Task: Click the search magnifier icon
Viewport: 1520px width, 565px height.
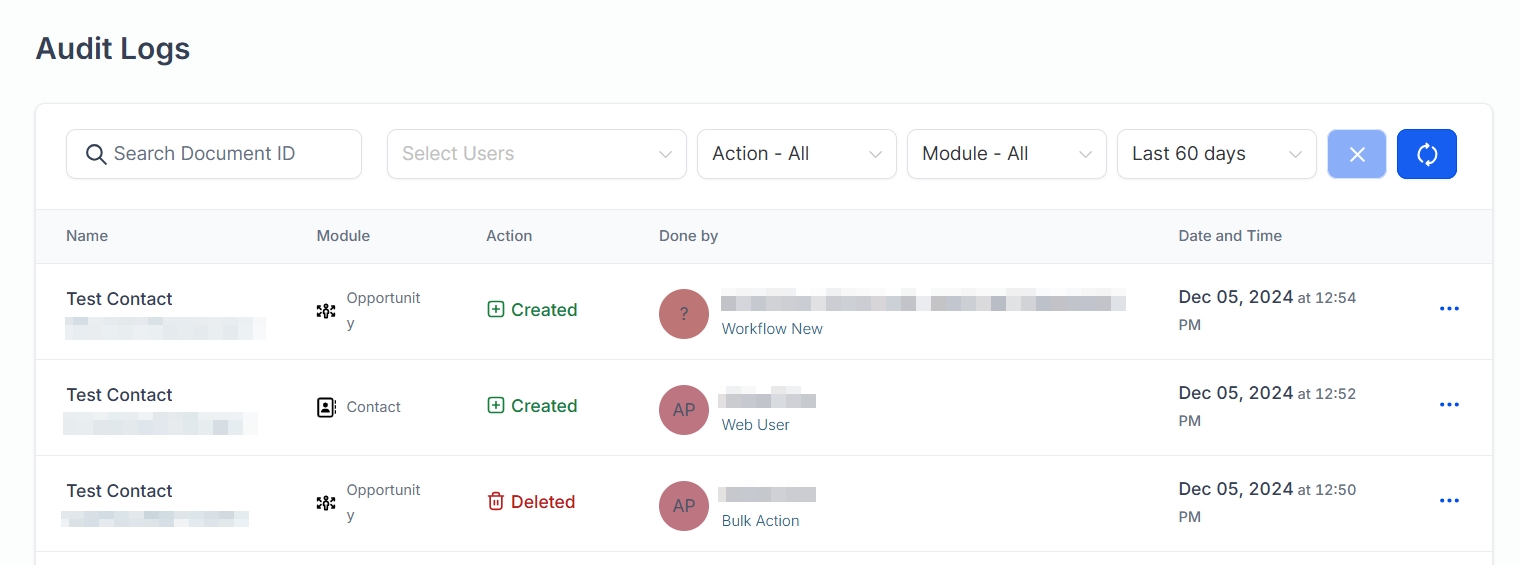Action: [96, 154]
